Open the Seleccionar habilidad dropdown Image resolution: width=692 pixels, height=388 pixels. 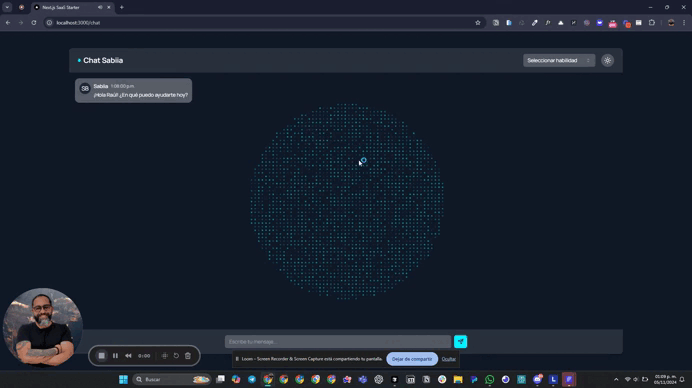coord(559,60)
